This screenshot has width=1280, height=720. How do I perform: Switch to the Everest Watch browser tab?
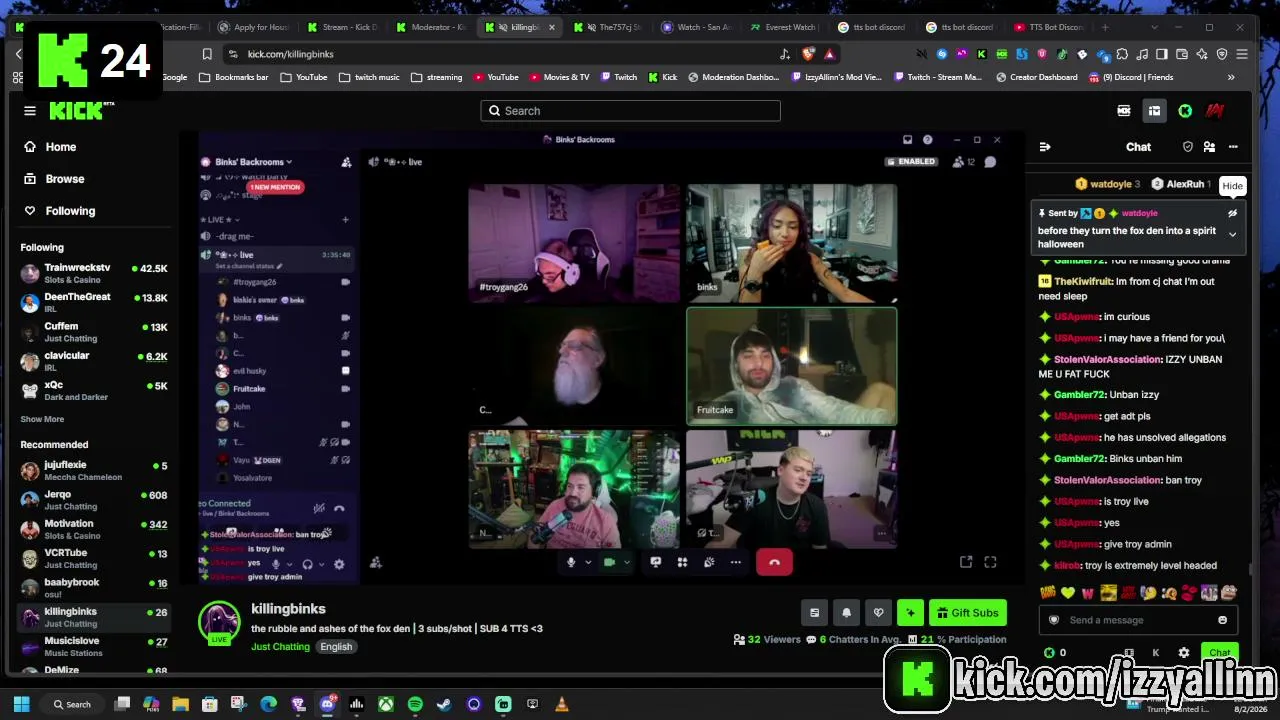pos(783,27)
